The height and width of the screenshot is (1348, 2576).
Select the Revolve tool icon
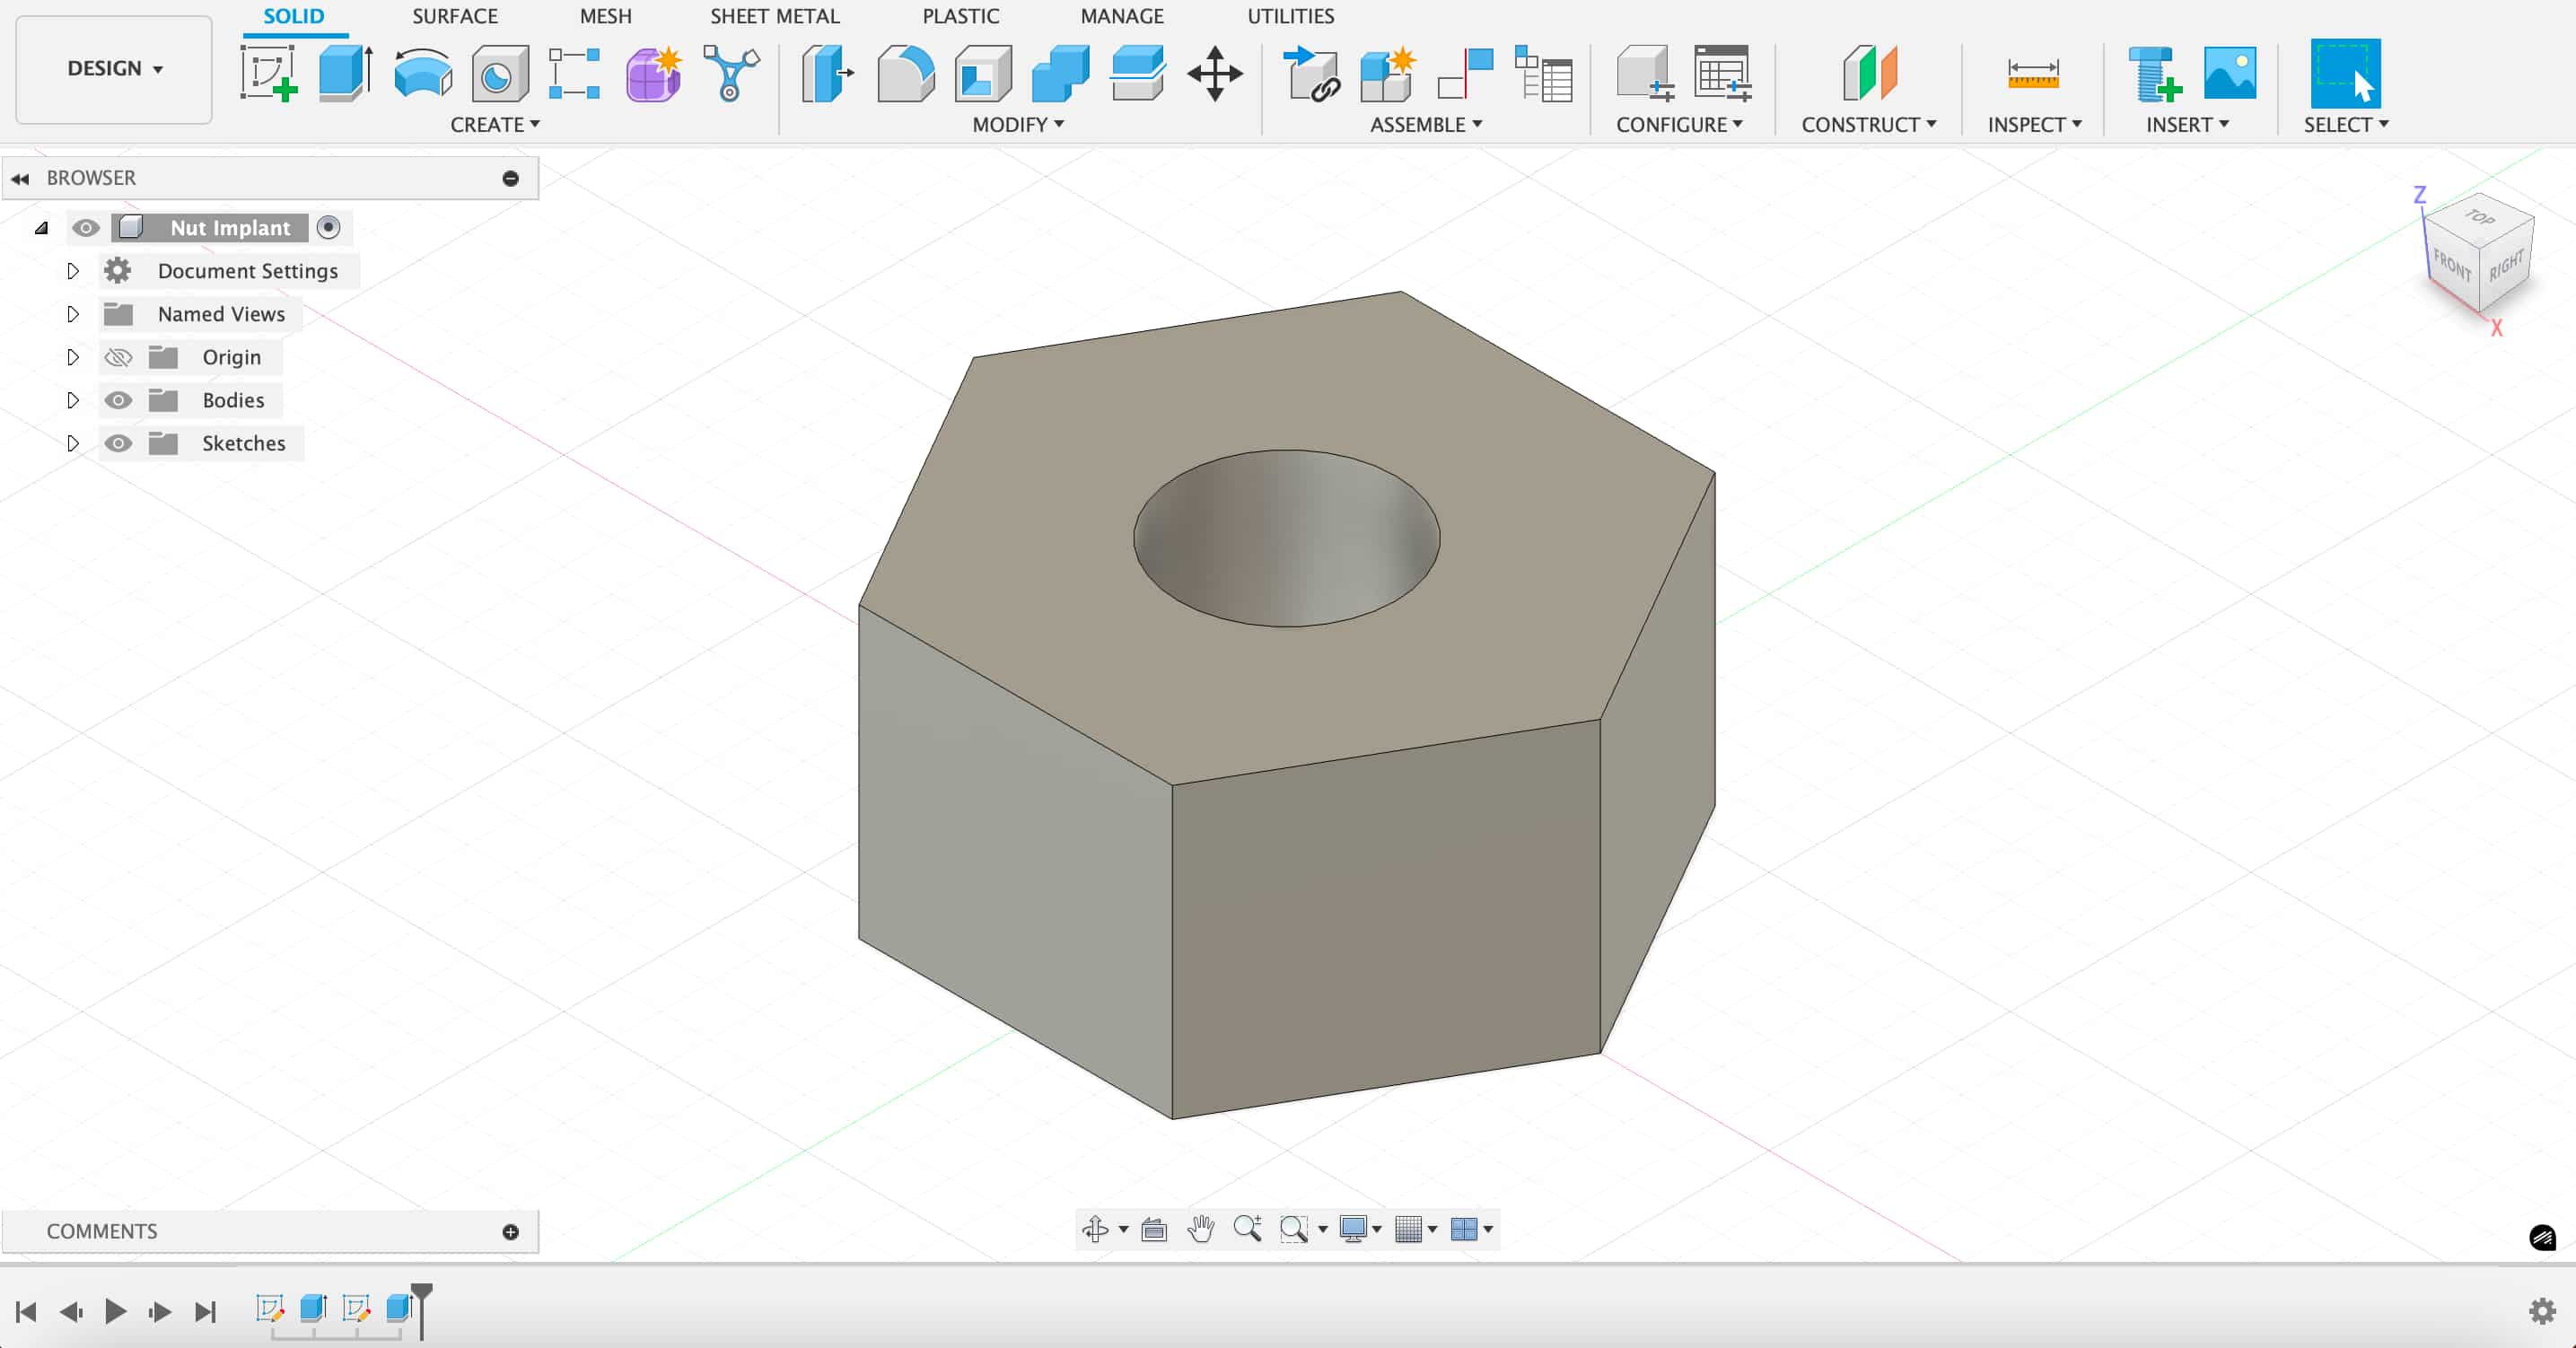(422, 73)
